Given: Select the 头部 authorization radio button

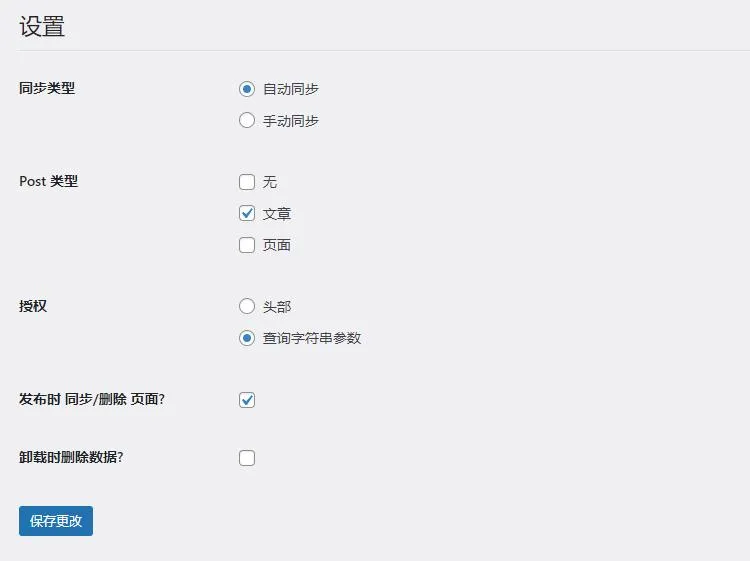Looking at the screenshot, I should coord(247,307).
